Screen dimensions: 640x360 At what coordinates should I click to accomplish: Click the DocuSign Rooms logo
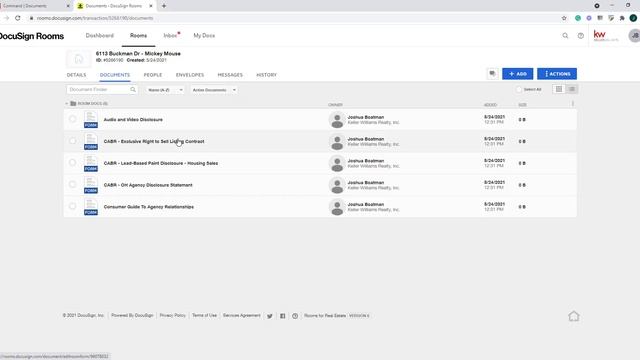click(x=32, y=36)
